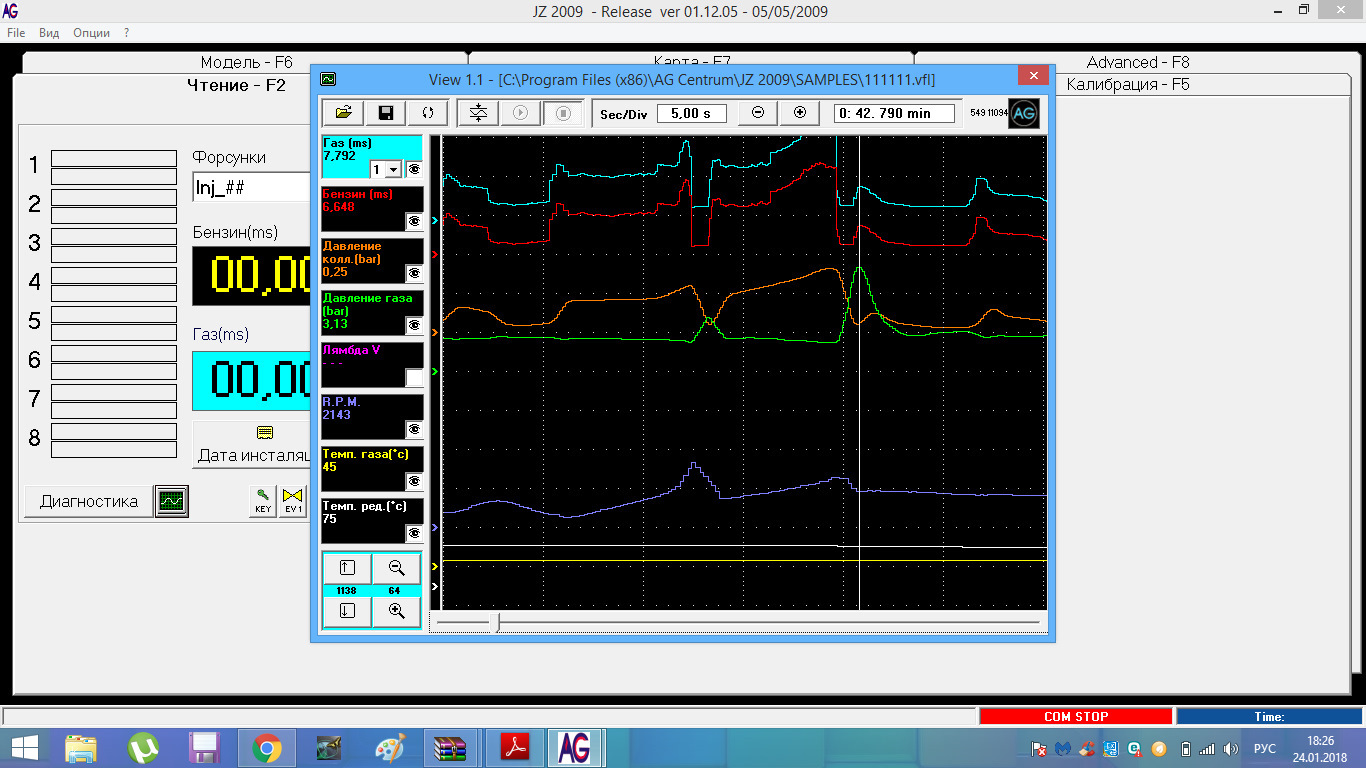The height and width of the screenshot is (768, 1366).
Task: Click the play button in the View toolbar
Action: [x=520, y=113]
